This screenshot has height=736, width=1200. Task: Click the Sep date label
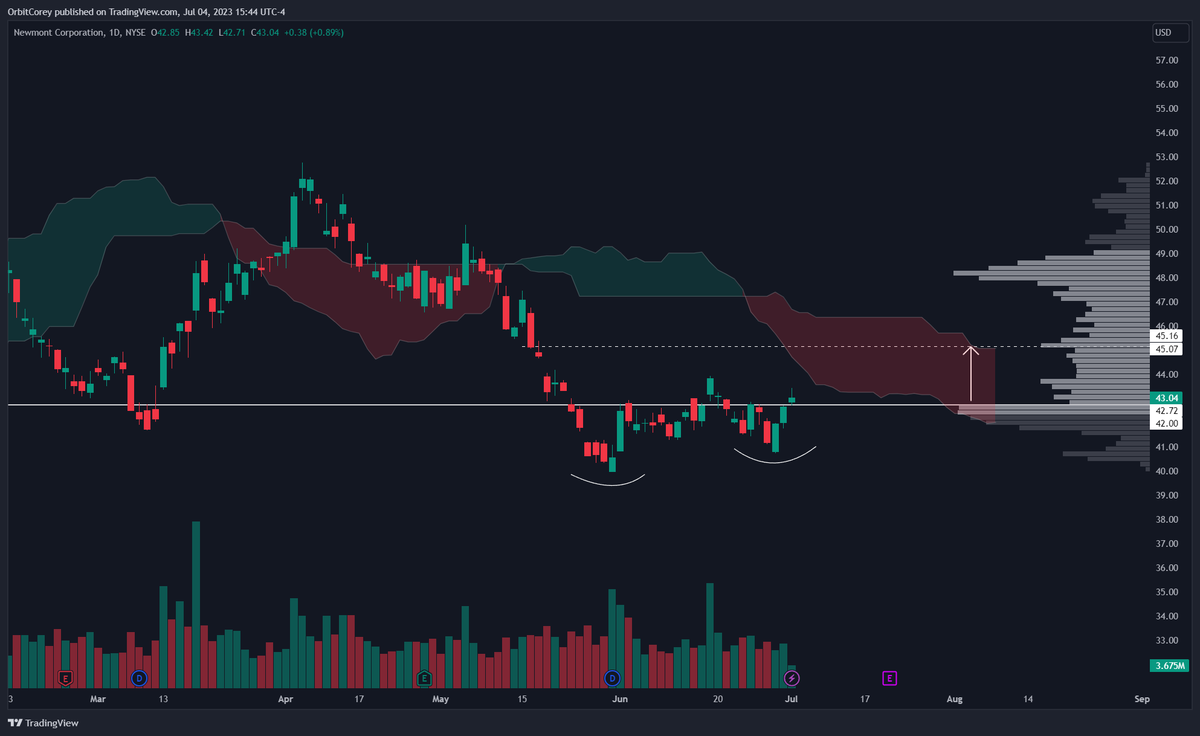[x=1143, y=700]
